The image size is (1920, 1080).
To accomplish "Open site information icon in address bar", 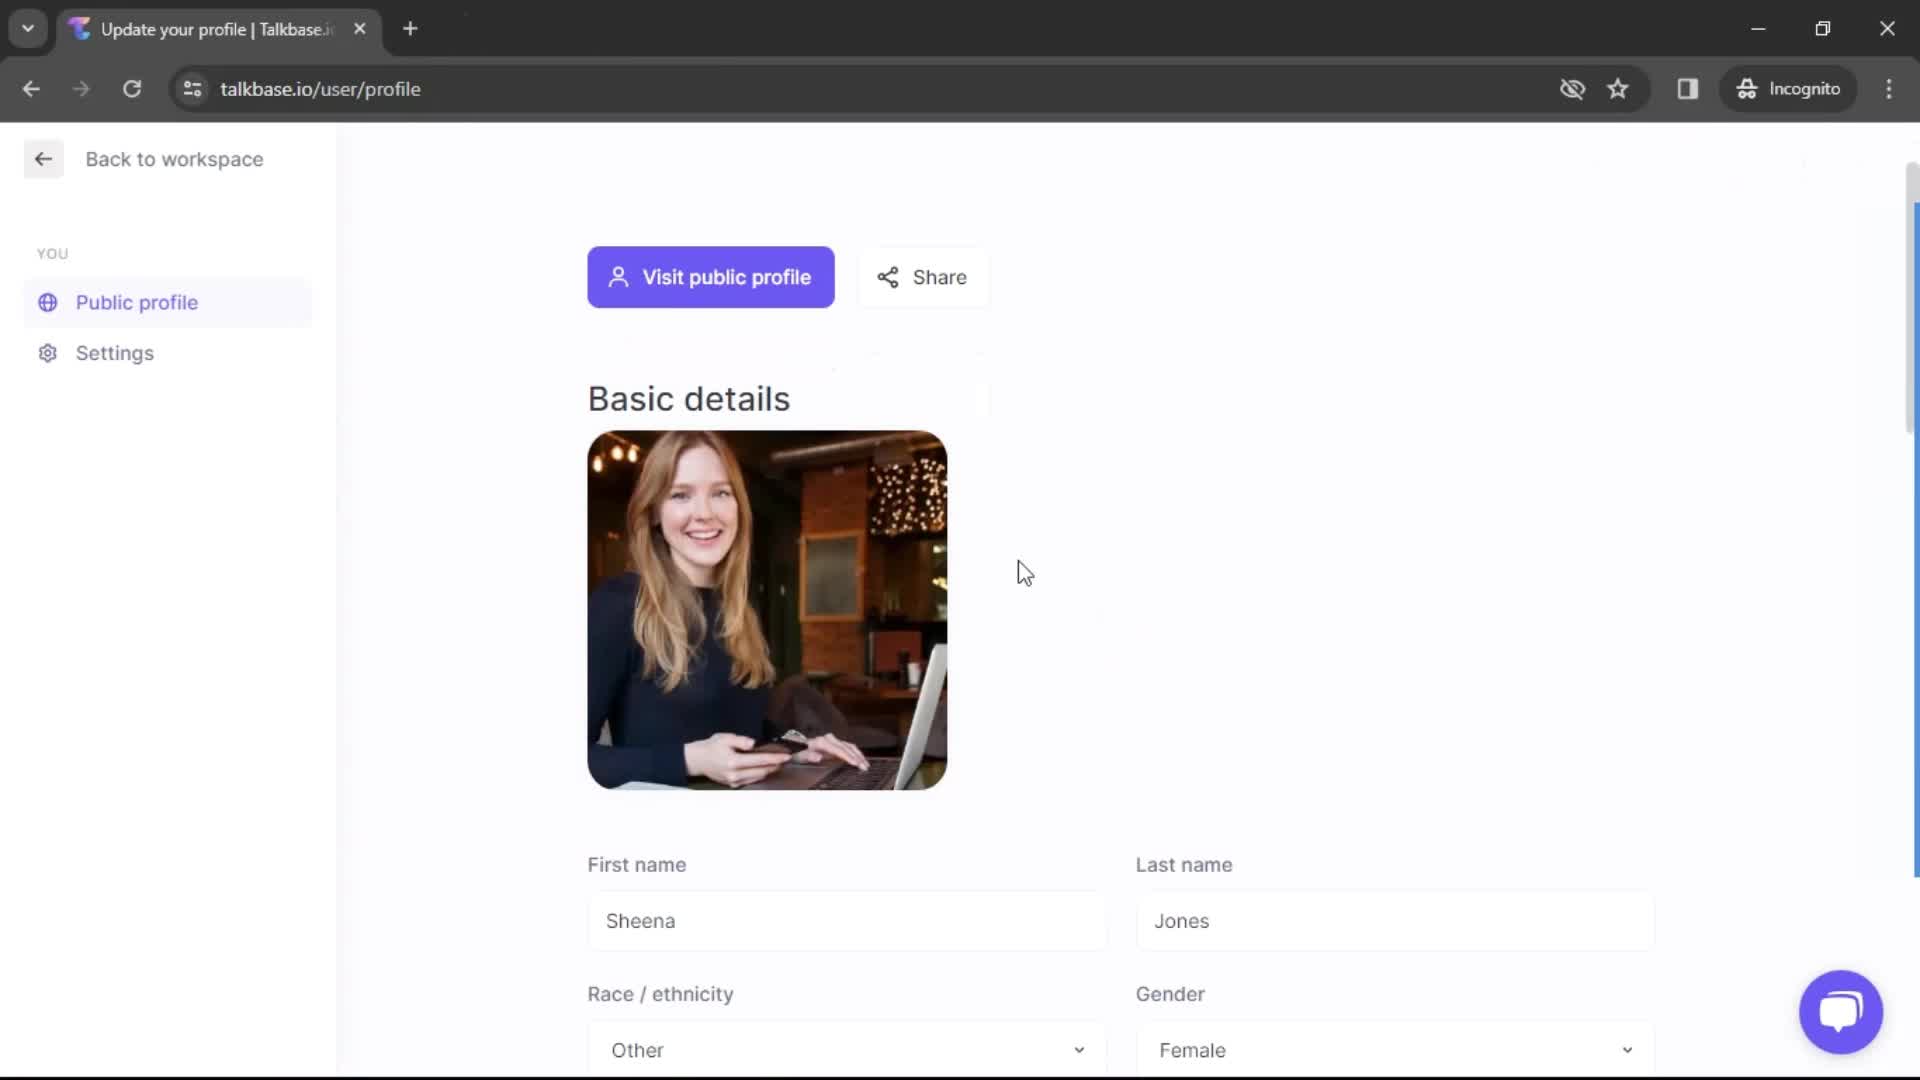I will [192, 89].
